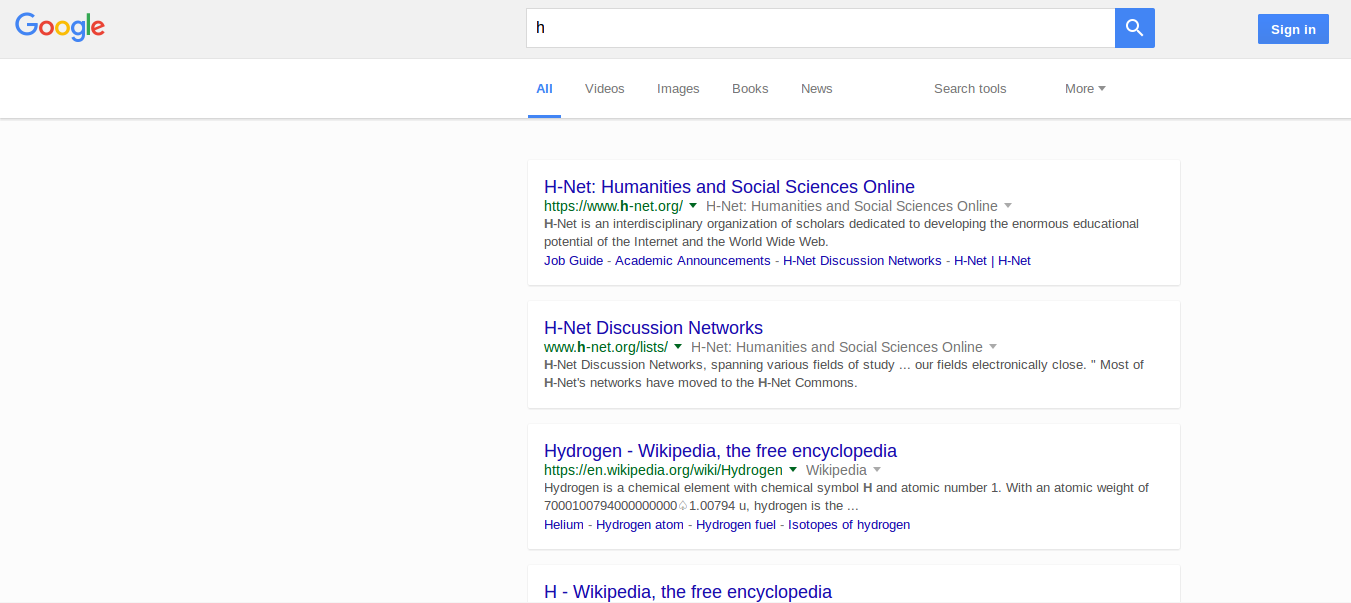Open the News tab
This screenshot has height=603, width=1351.
817,89
